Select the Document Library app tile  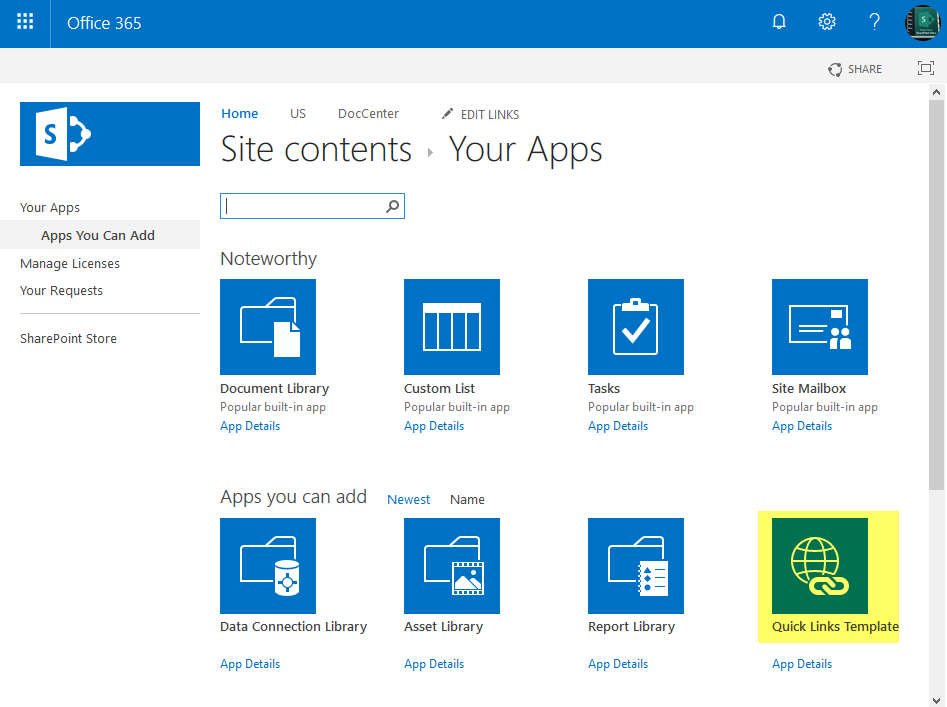point(267,327)
